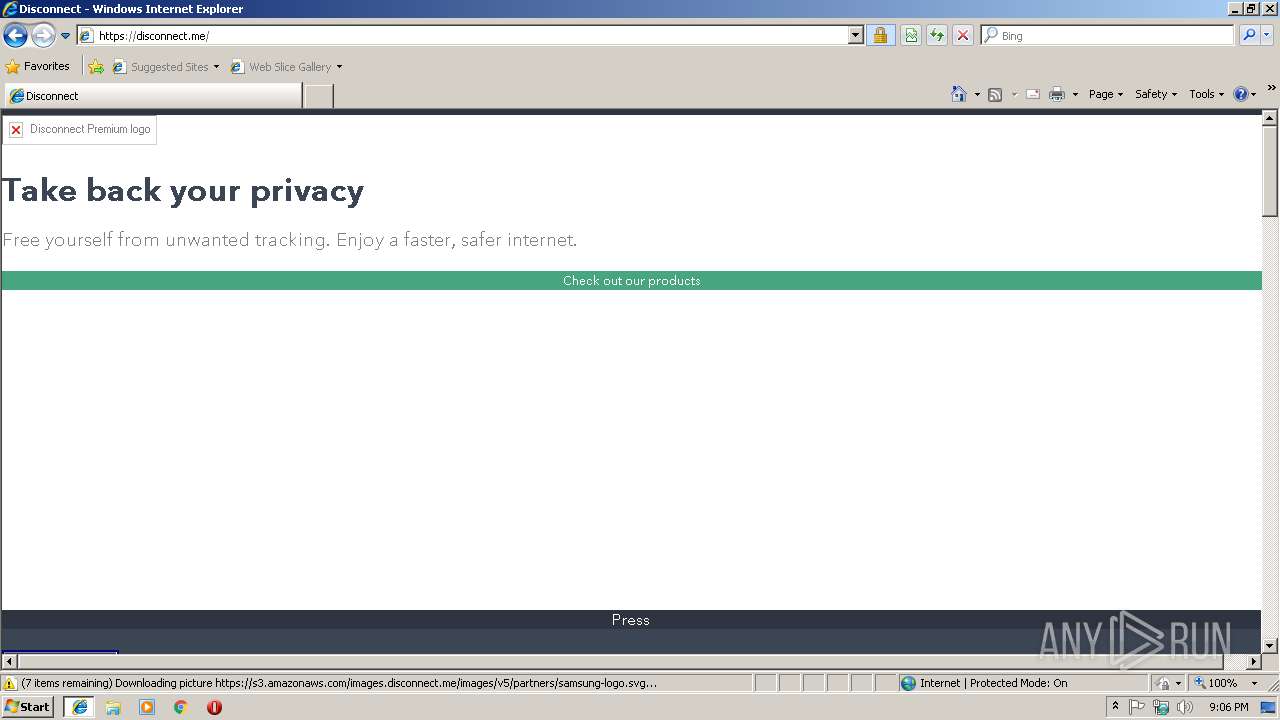Launch Windows Media Player from taskbar
Viewport: 1280px width, 720px height.
[x=147, y=707]
